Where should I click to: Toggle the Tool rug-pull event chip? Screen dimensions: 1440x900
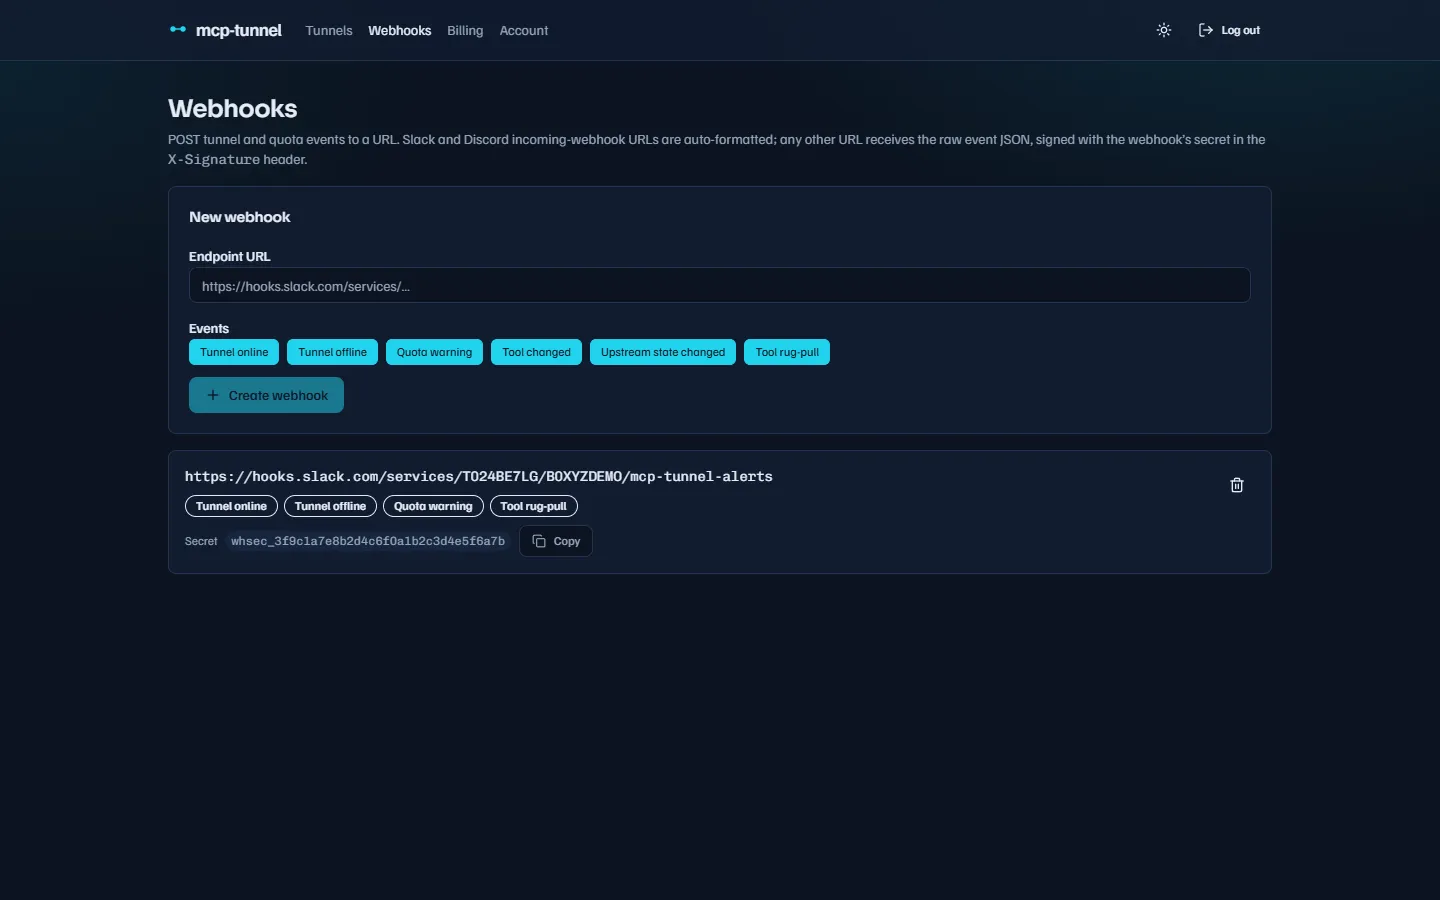pos(787,352)
